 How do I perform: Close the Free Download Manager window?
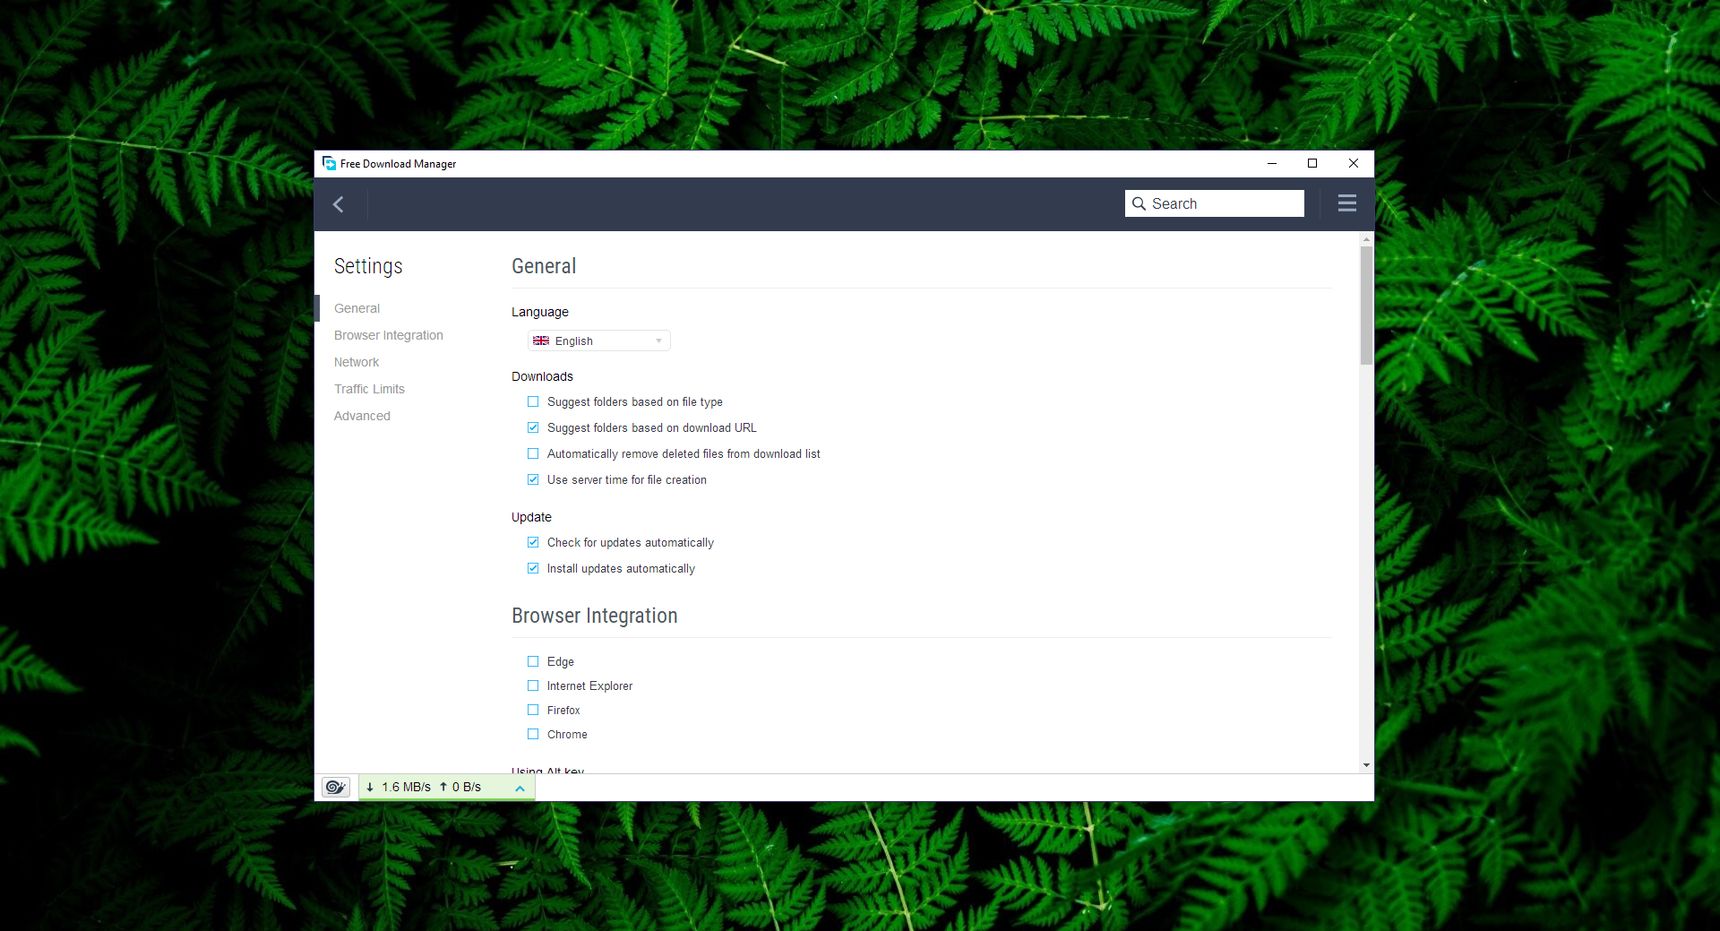pos(1353,164)
